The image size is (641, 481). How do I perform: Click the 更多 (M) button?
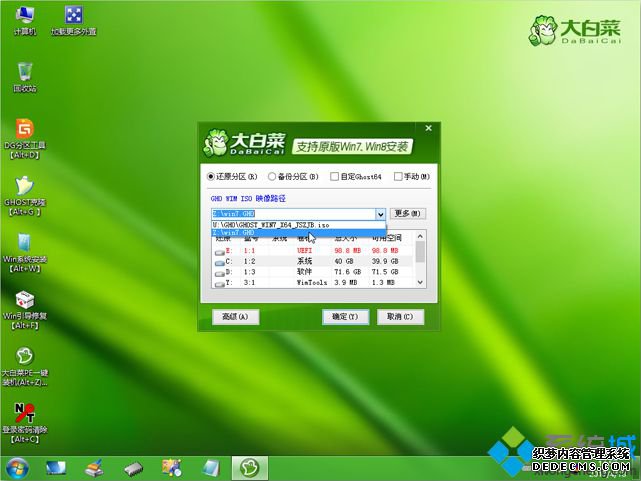point(408,213)
